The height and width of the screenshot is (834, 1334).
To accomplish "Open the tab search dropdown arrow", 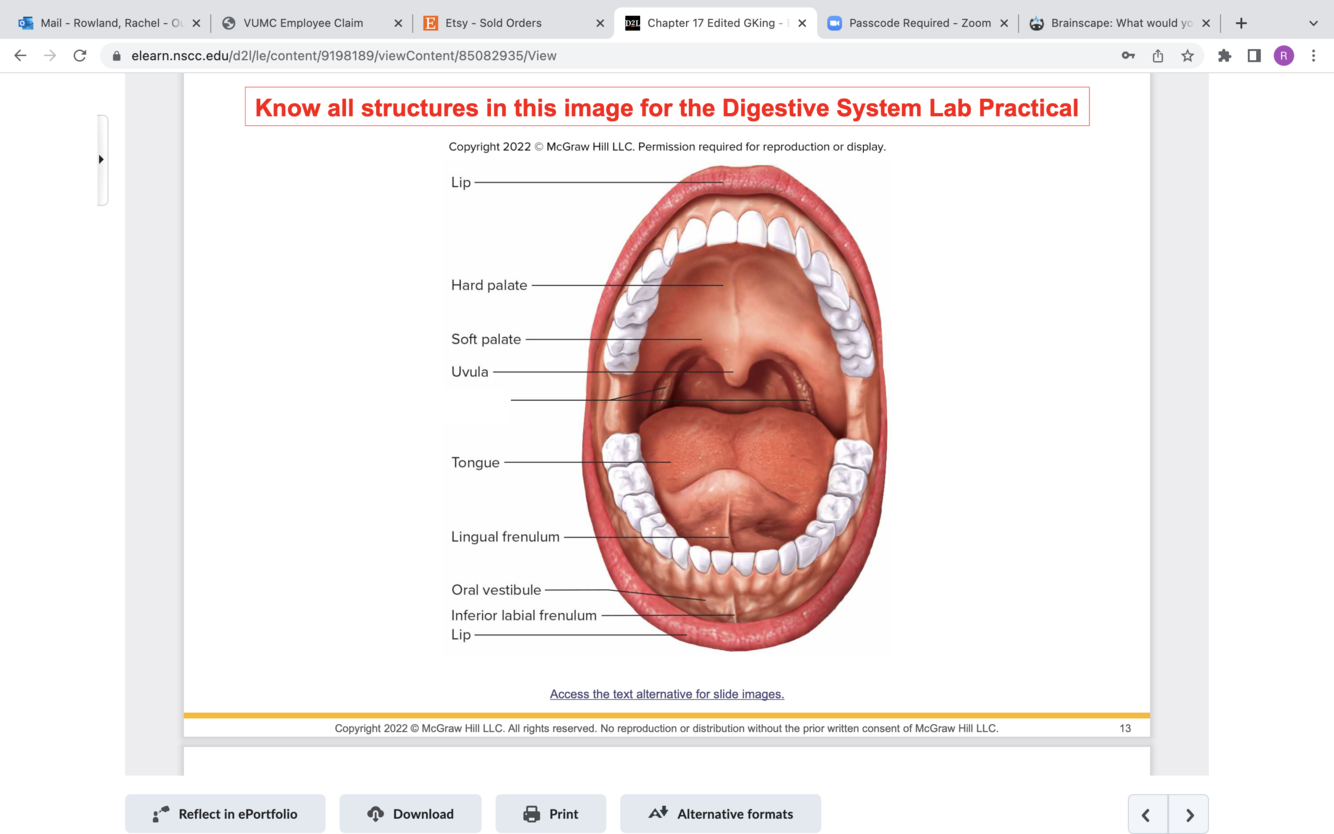I will click(x=1313, y=23).
